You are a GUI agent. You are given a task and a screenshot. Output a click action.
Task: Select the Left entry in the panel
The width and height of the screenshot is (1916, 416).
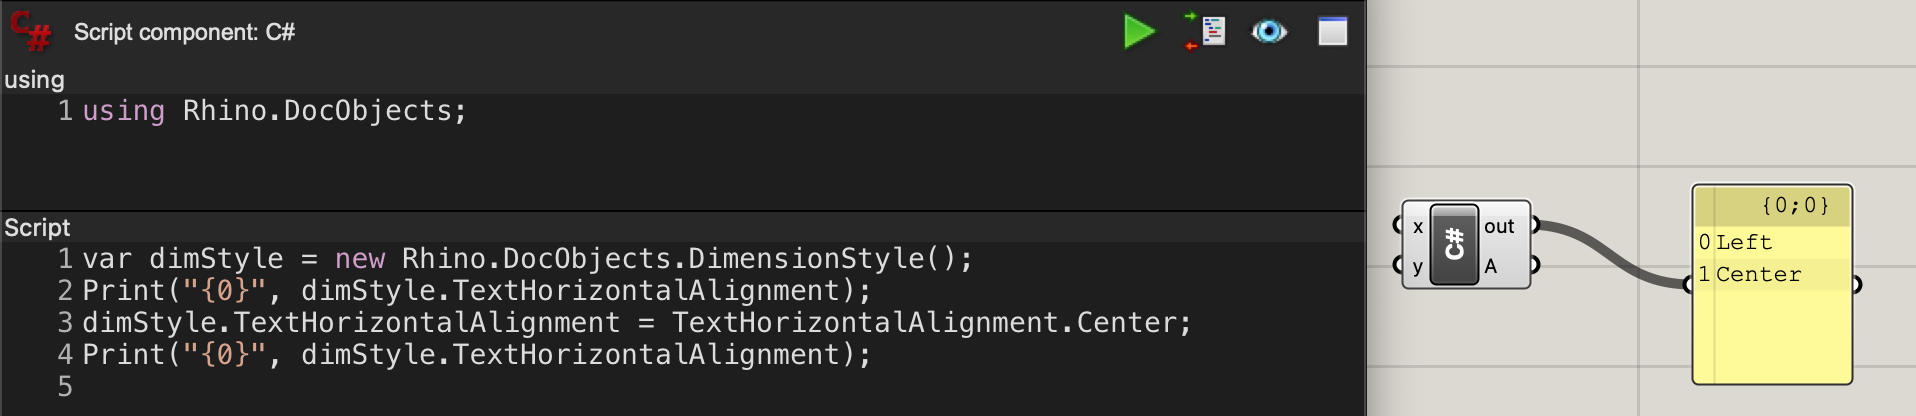1773,242
